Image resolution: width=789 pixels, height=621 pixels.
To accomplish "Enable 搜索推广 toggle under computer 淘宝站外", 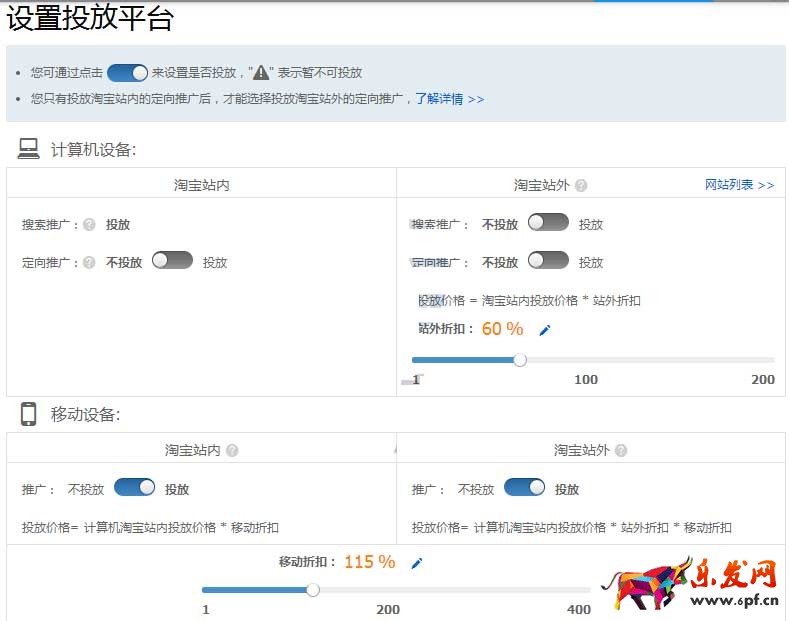I will (548, 223).
